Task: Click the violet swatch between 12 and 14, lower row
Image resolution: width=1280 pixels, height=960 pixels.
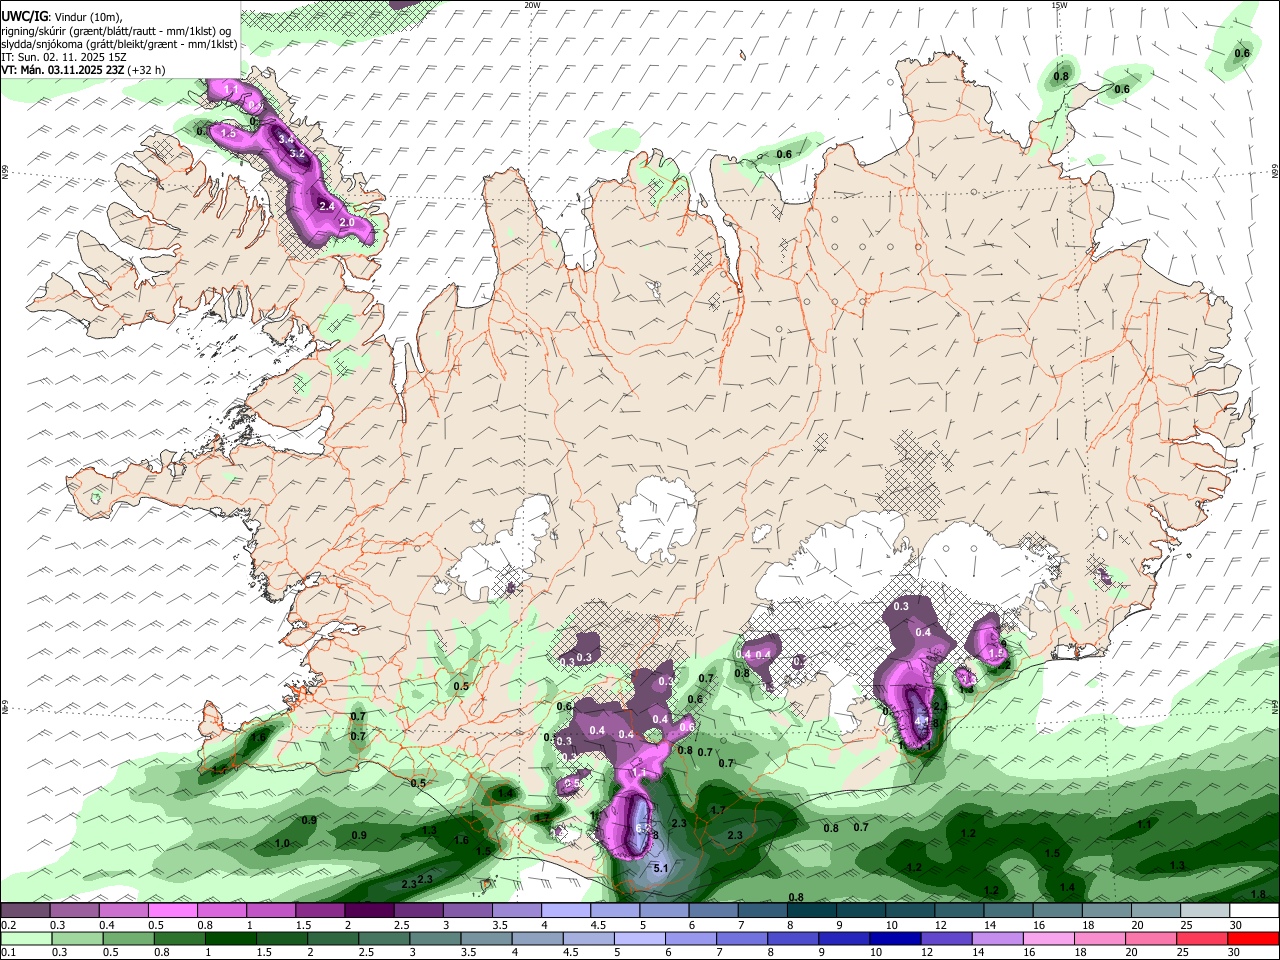Action: tap(946, 939)
